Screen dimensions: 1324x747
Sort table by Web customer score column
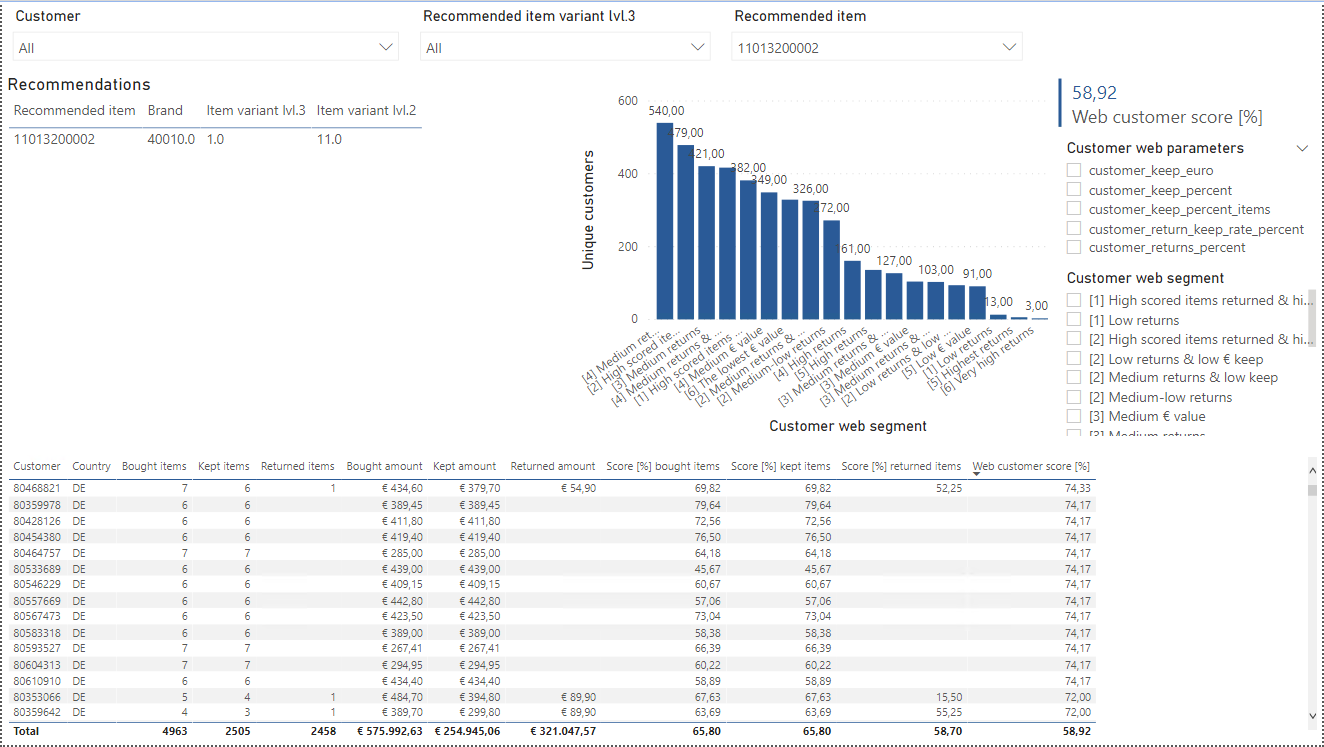pyautogui.click(x=1031, y=466)
